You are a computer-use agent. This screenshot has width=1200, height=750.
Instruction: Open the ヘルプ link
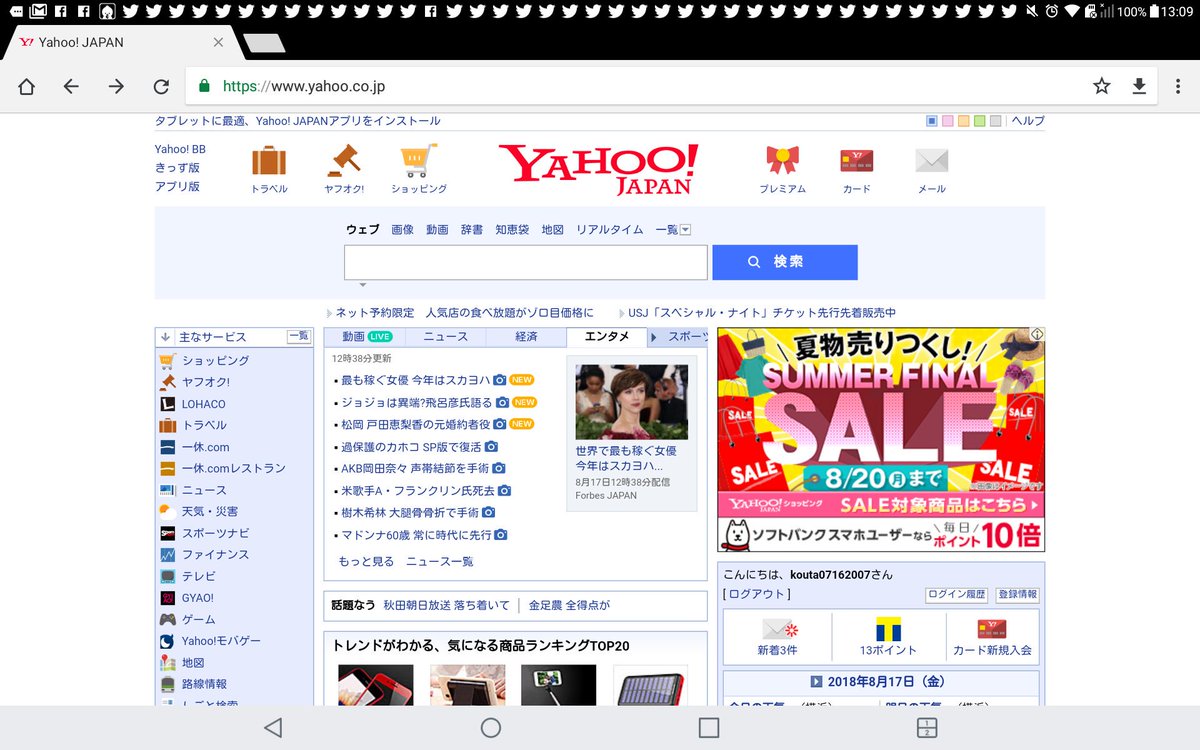(x=1028, y=121)
